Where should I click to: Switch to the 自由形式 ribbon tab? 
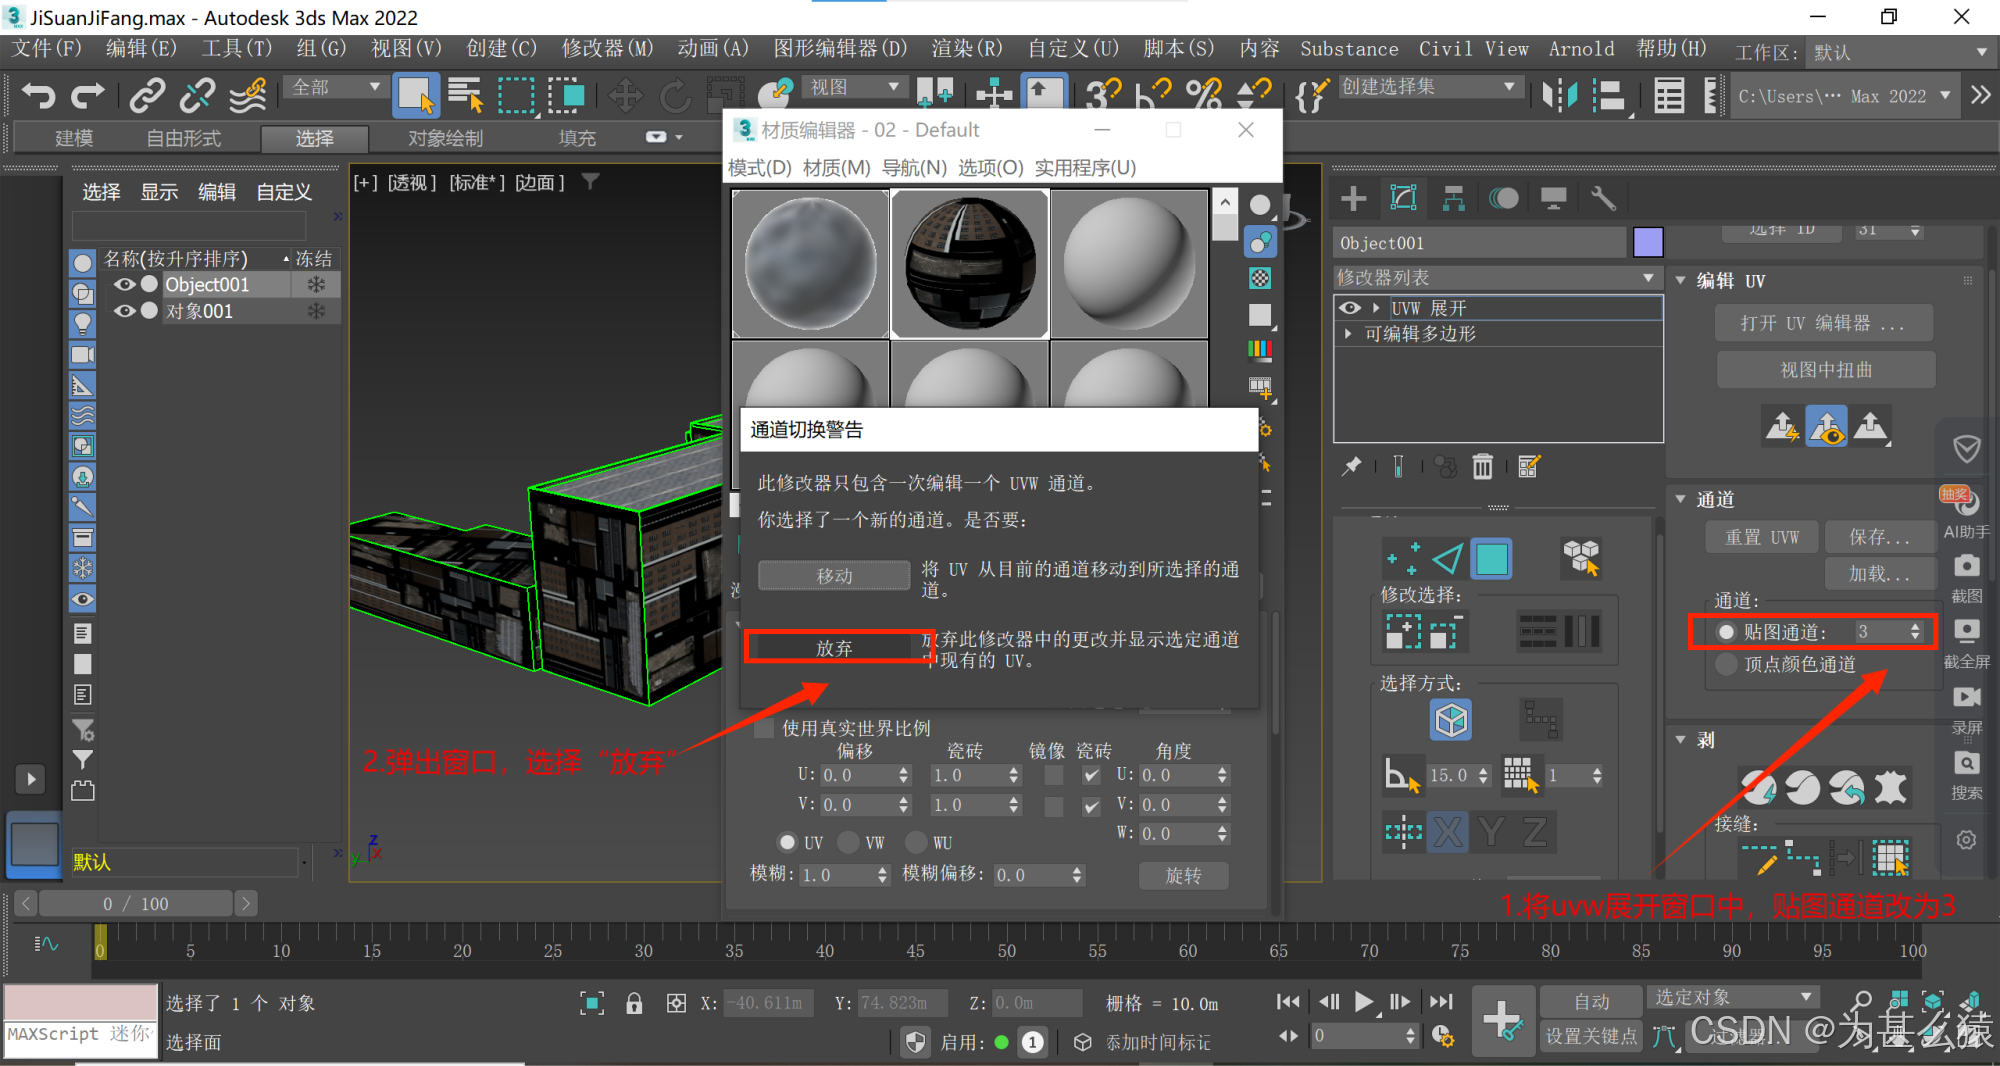coord(183,138)
